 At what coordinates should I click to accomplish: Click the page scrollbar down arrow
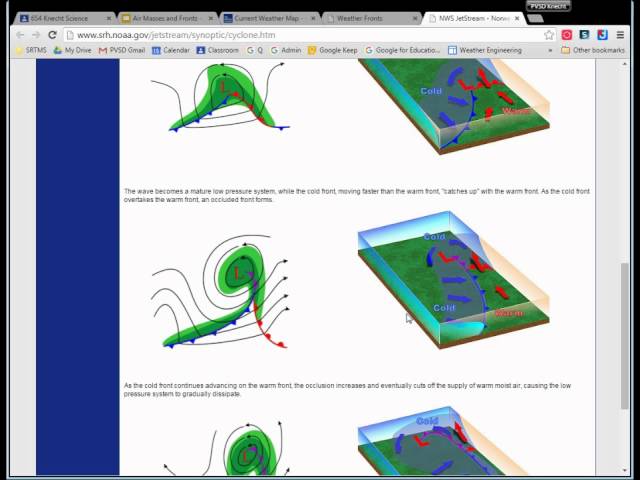624,471
